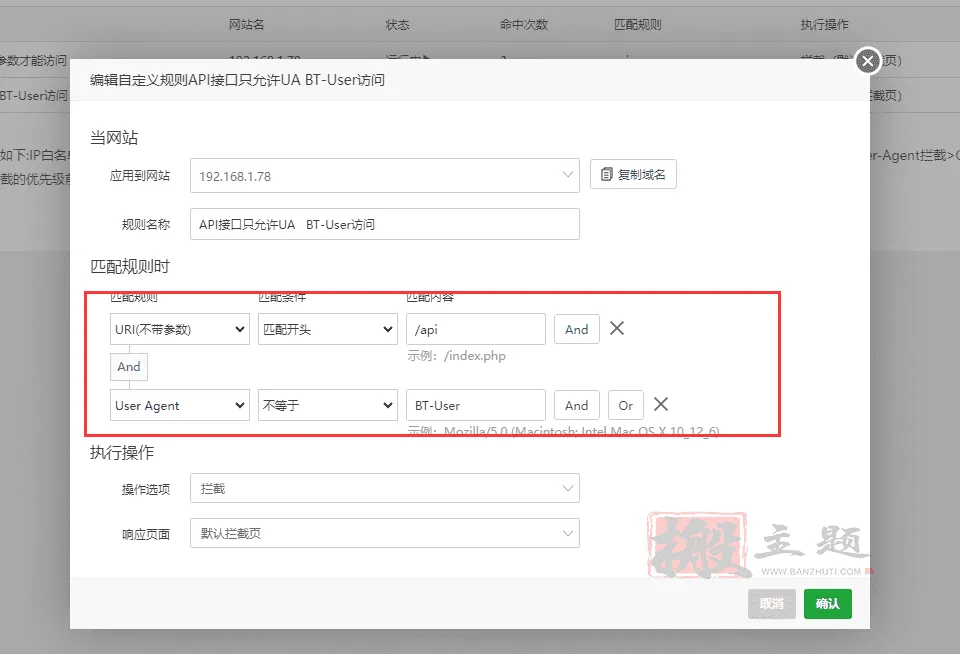The image size is (960, 654).
Task: Click the 网站名 column header in background table
Action: coord(246,24)
